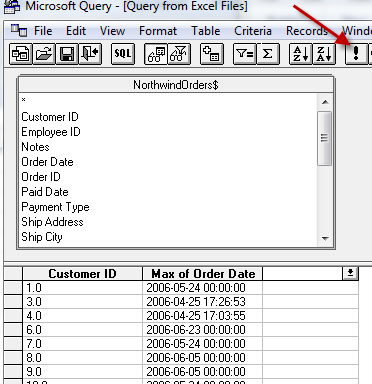Click the New Query toolbar icon
372x384 pixels.
coord(21,54)
